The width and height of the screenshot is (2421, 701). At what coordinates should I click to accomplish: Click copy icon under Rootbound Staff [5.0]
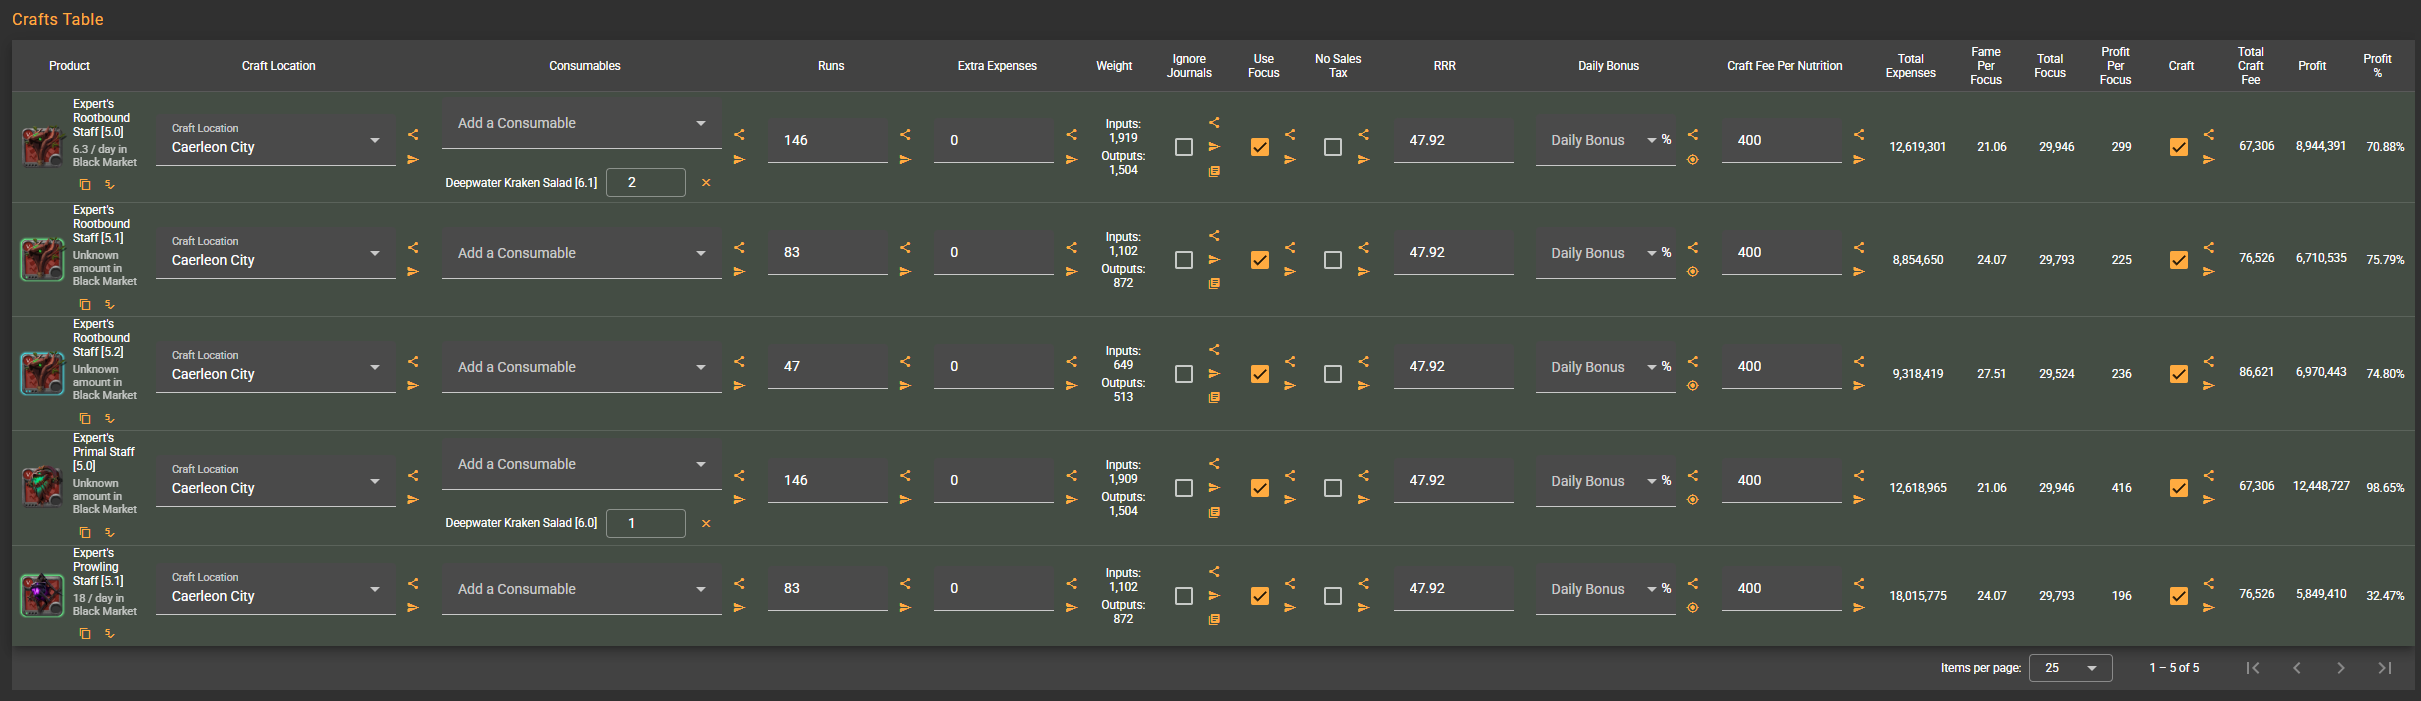[x=85, y=185]
